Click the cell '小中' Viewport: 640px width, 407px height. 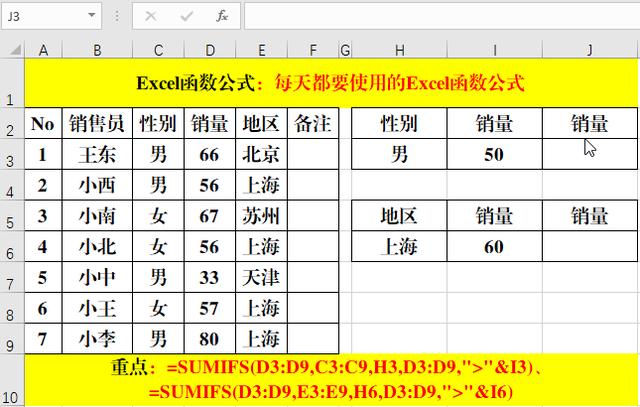coord(97,278)
